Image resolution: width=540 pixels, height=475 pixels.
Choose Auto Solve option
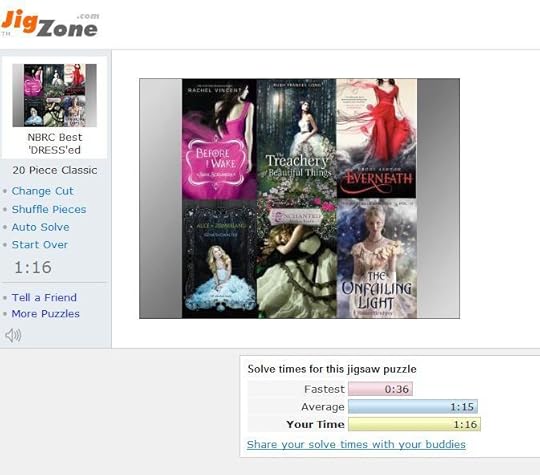pyautogui.click(x=40, y=227)
